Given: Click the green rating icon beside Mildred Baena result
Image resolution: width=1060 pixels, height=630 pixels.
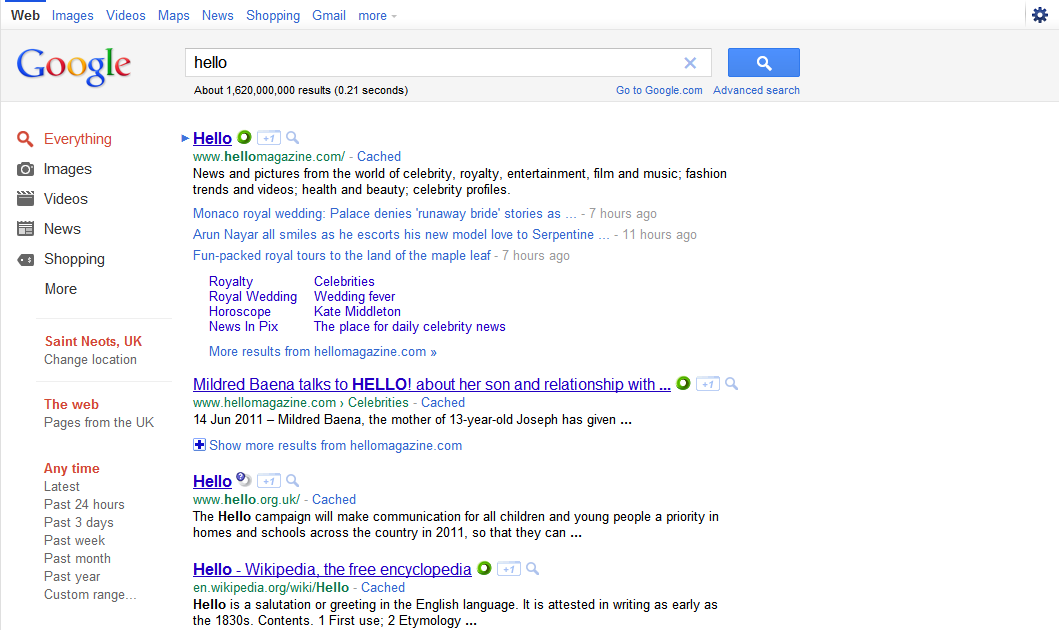Looking at the screenshot, I should 683,383.
